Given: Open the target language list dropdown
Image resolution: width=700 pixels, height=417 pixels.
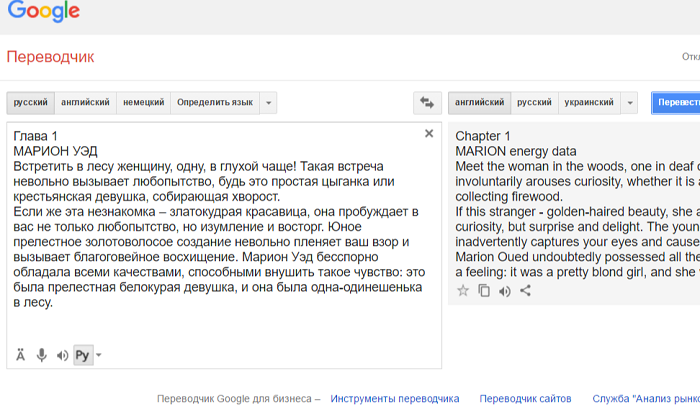Looking at the screenshot, I should click(x=629, y=103).
